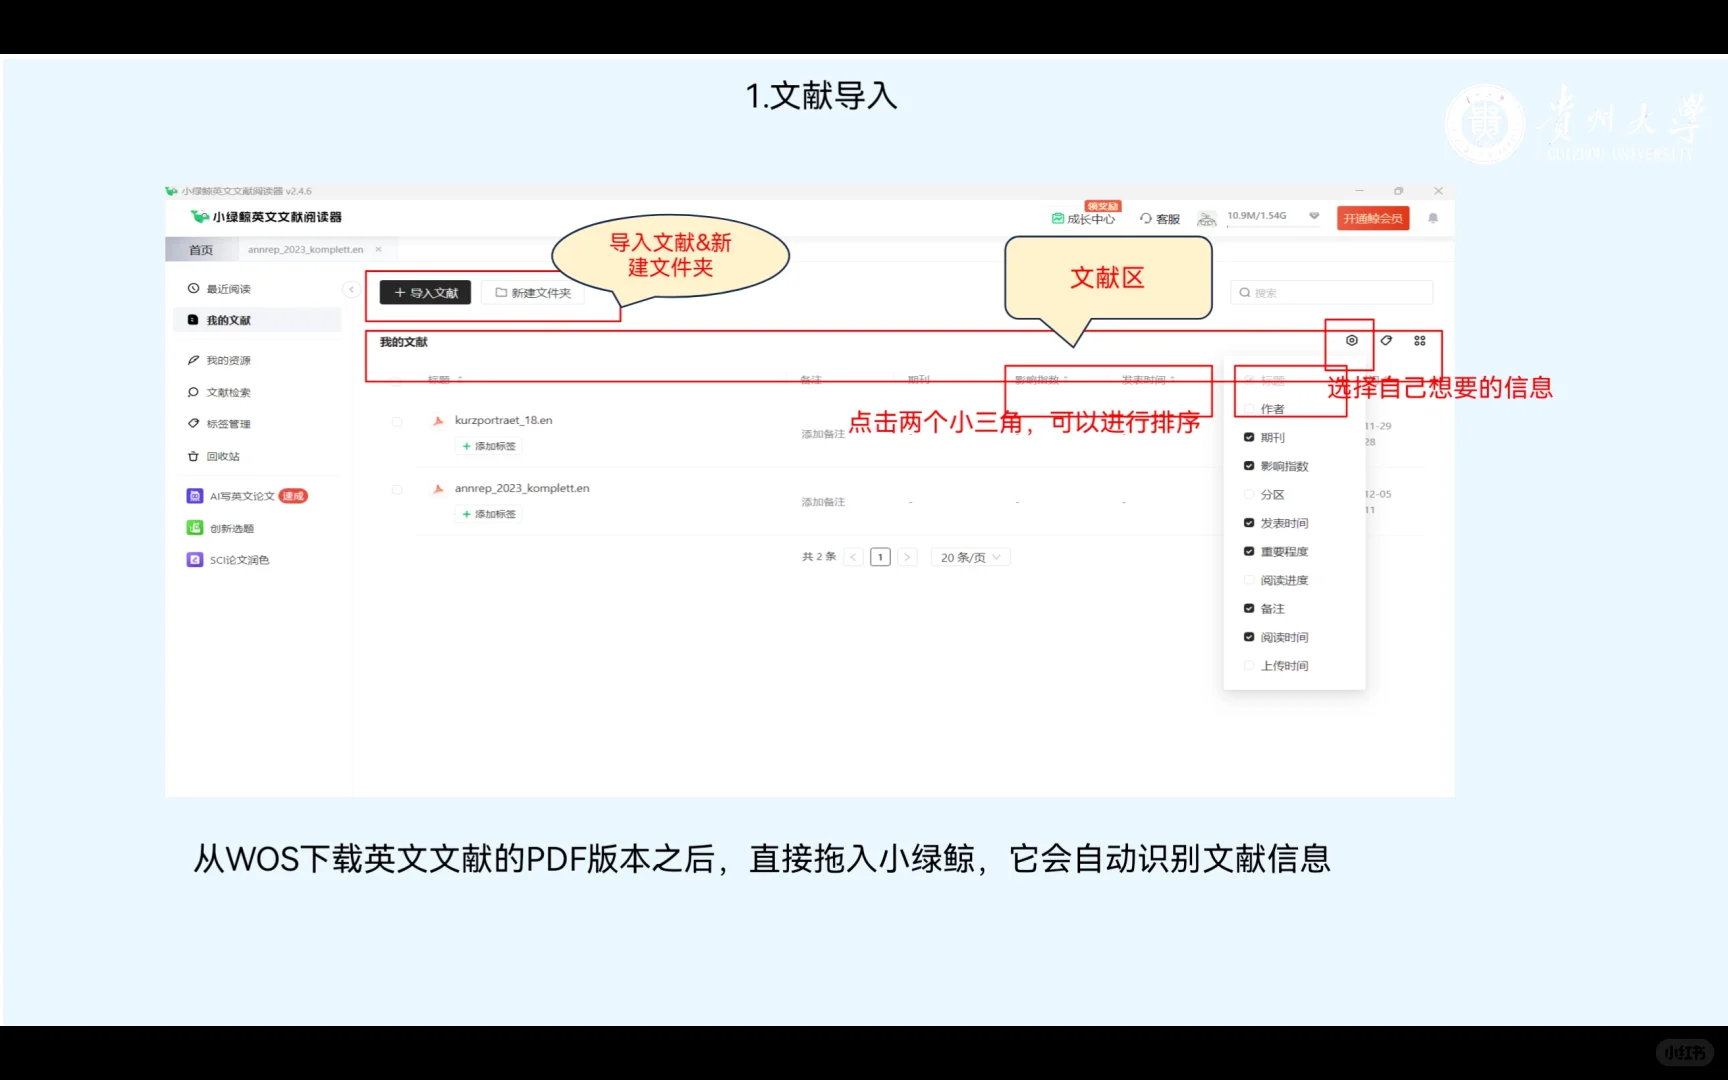
Task: Click page number 1 button
Action: 880,557
